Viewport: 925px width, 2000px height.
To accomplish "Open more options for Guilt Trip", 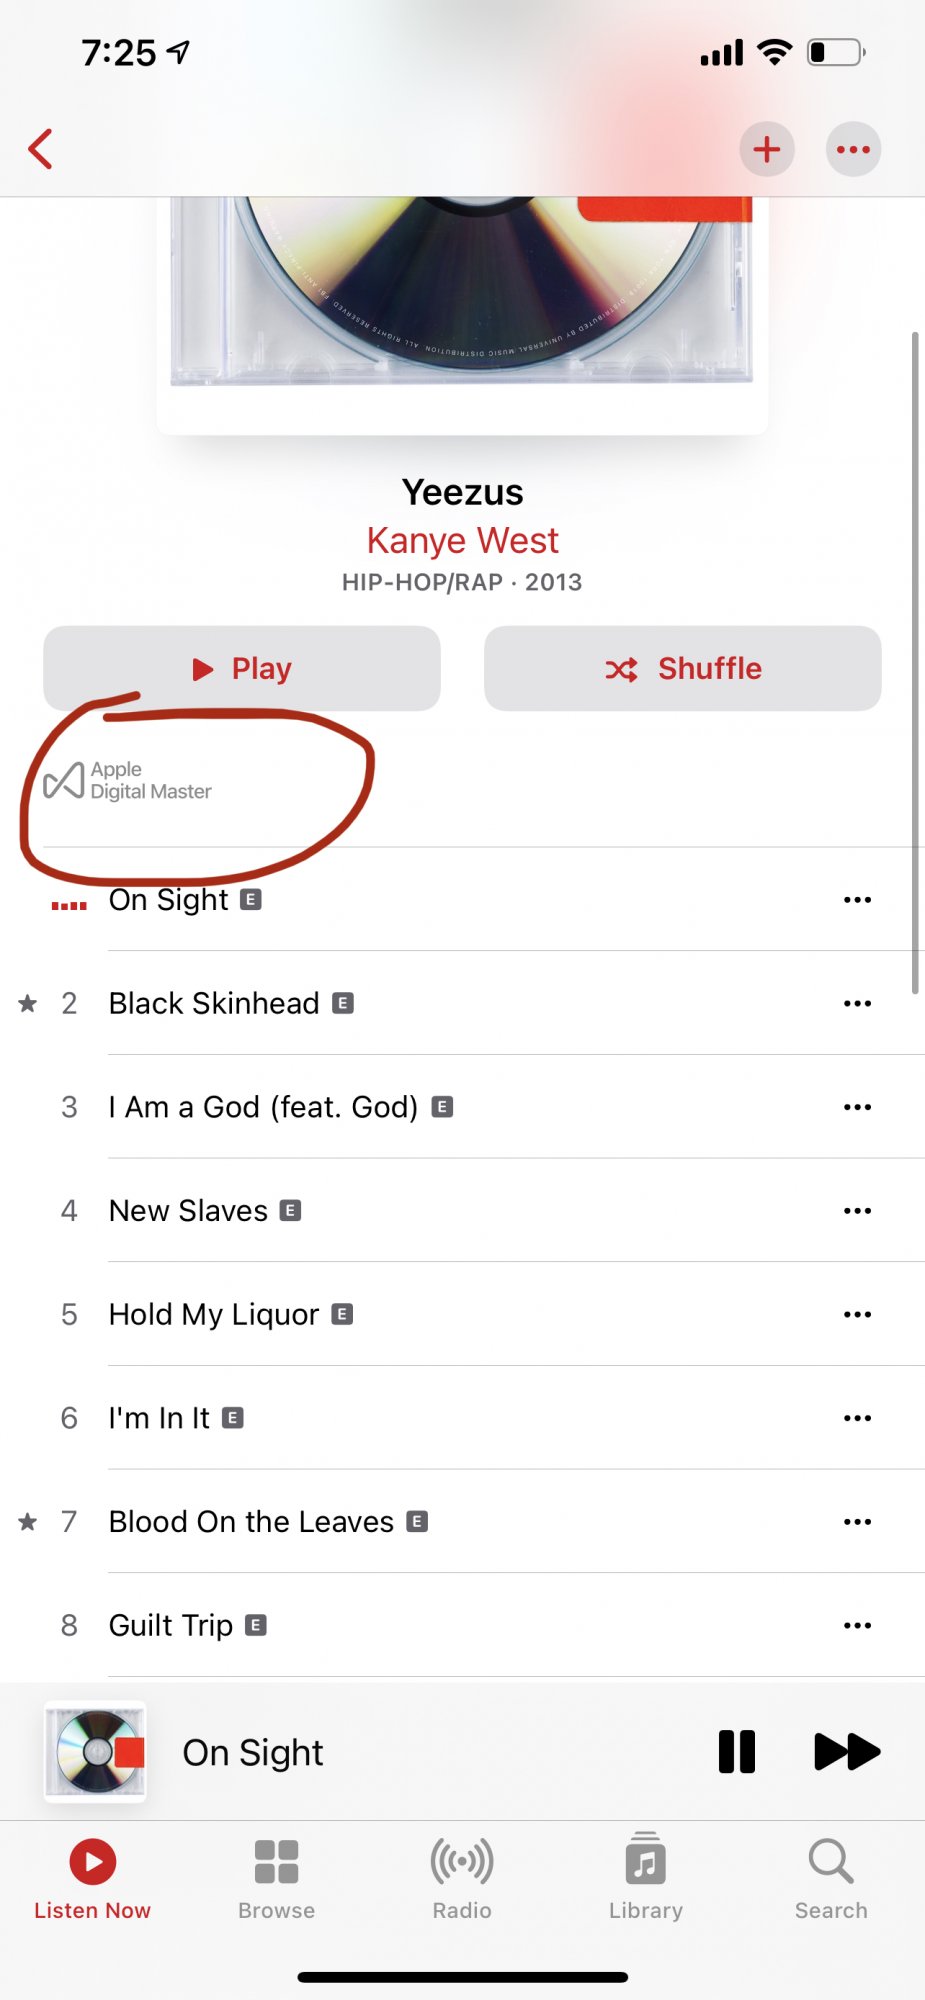I will pyautogui.click(x=857, y=1626).
